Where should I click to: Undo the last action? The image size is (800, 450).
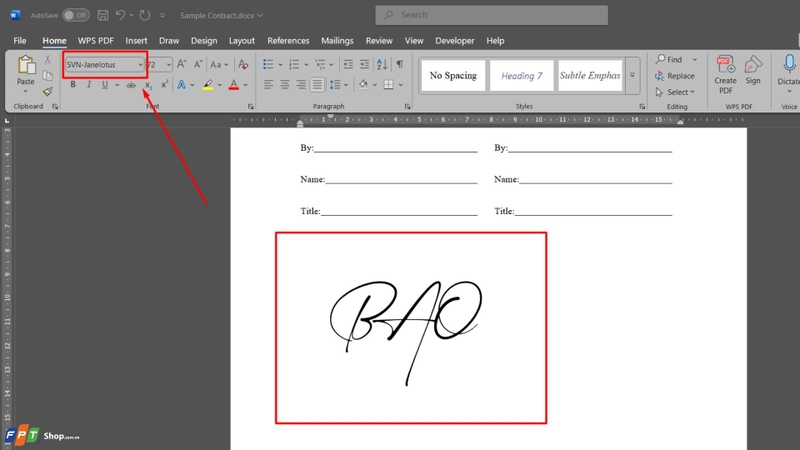coord(120,15)
